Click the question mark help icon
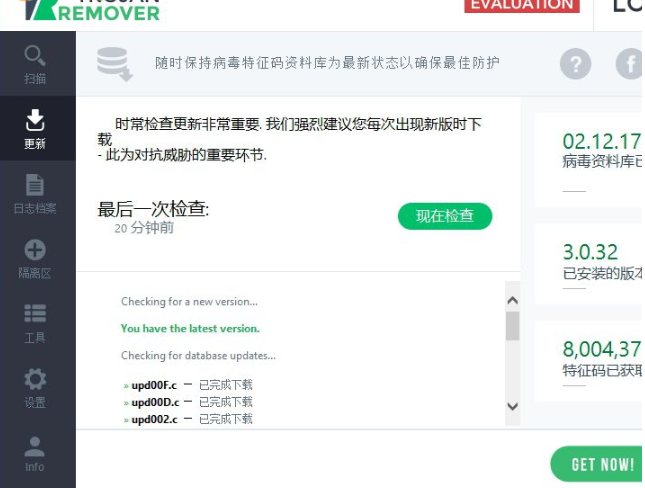The image size is (645, 488). (x=575, y=64)
